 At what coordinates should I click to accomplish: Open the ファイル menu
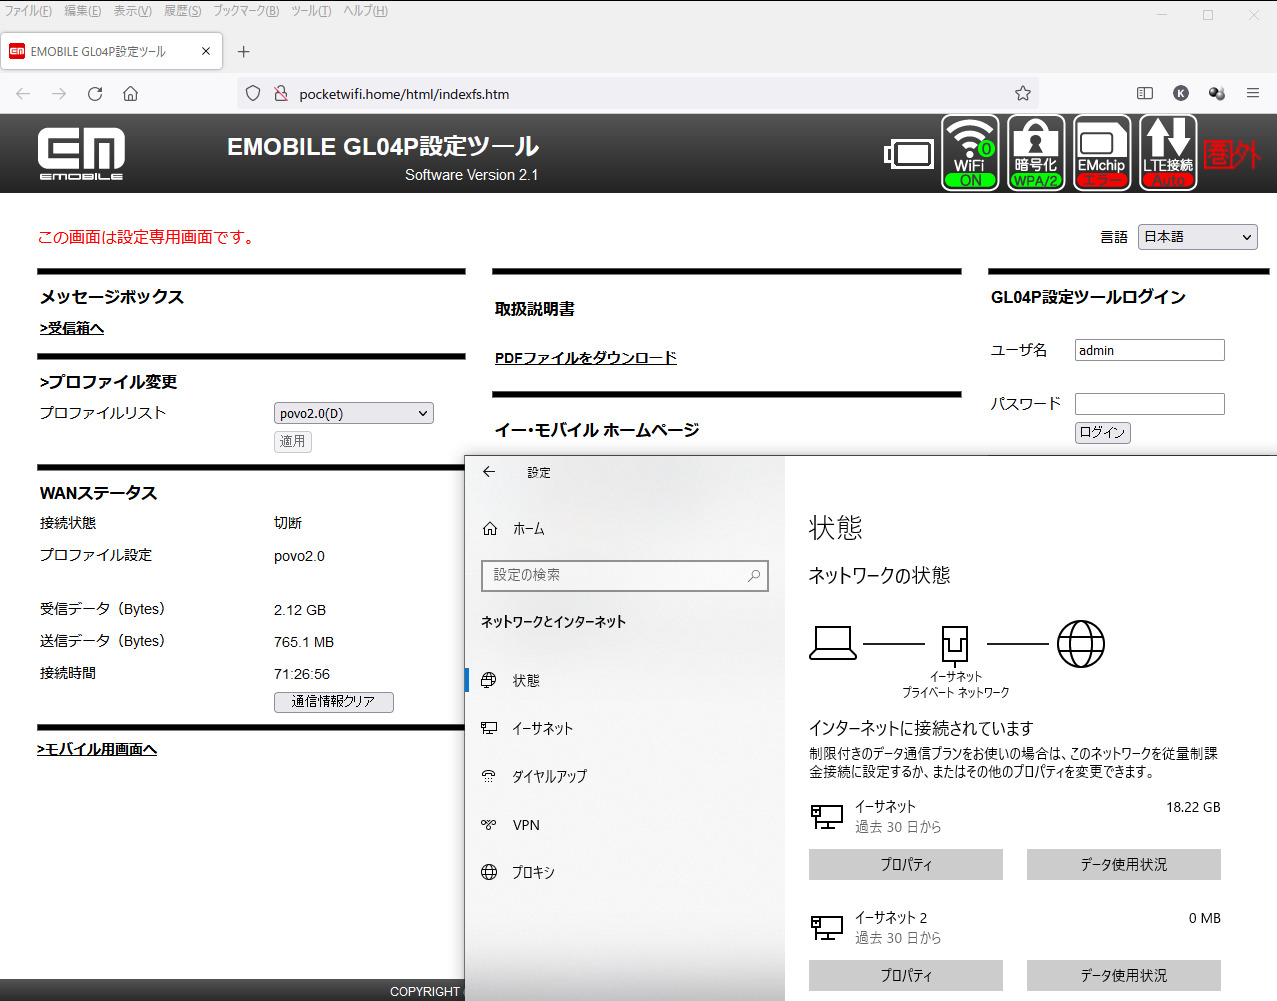[28, 11]
